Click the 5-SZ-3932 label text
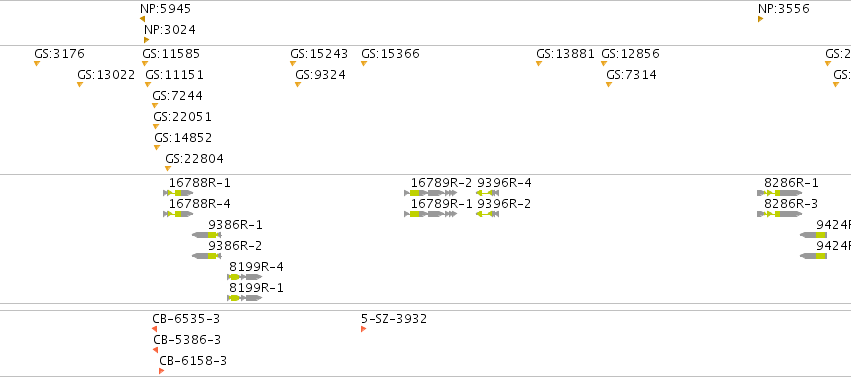 [394, 319]
